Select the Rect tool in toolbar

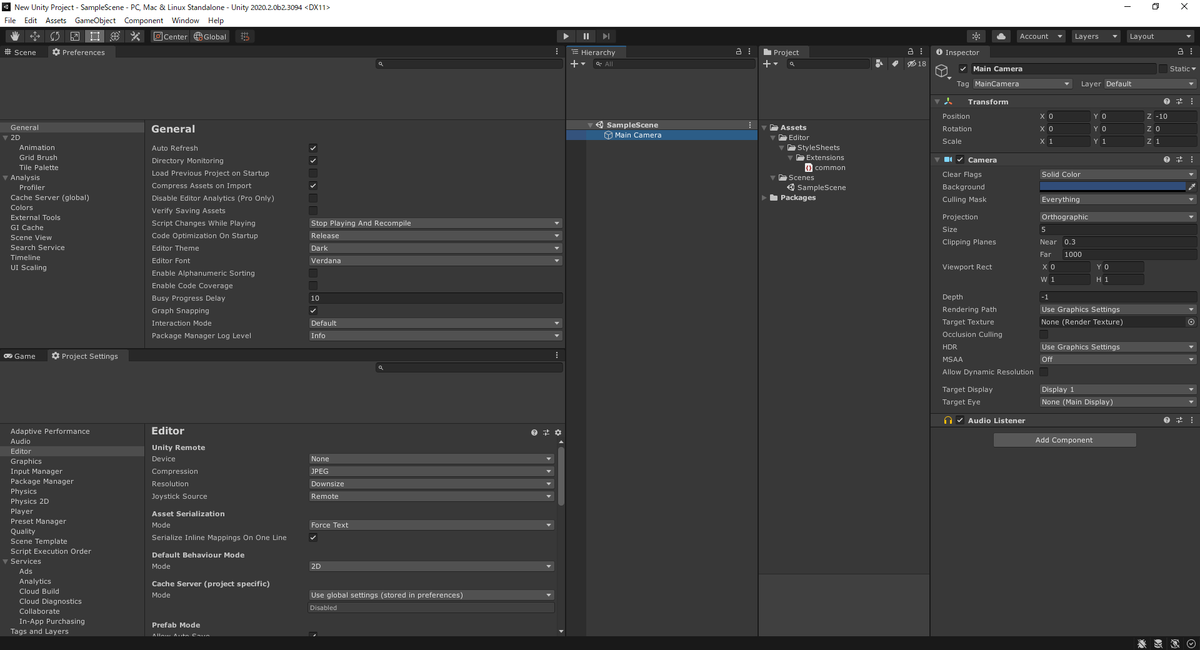click(95, 36)
